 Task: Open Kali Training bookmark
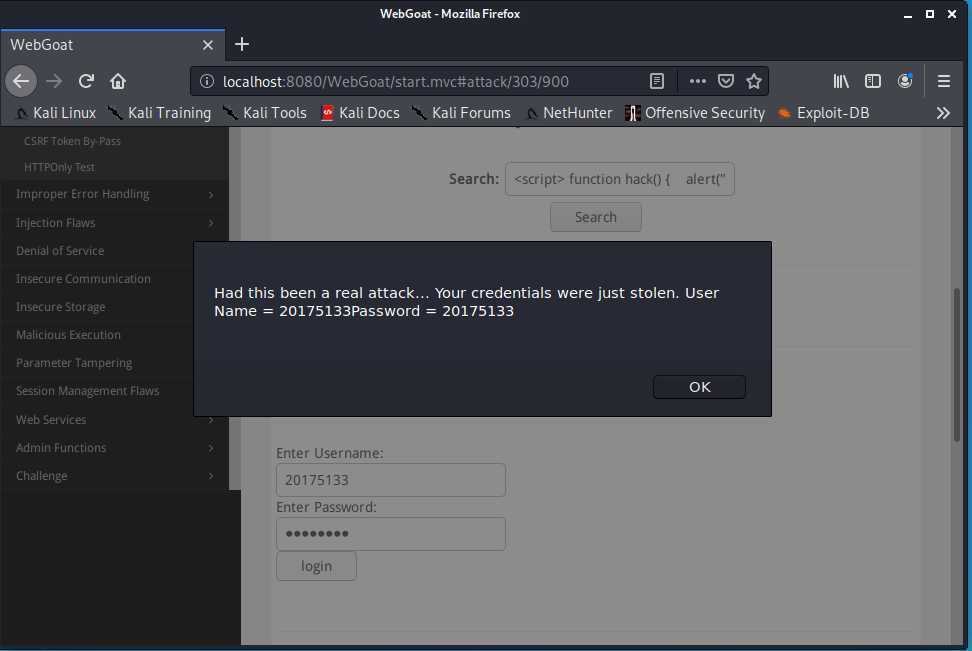click(x=159, y=113)
